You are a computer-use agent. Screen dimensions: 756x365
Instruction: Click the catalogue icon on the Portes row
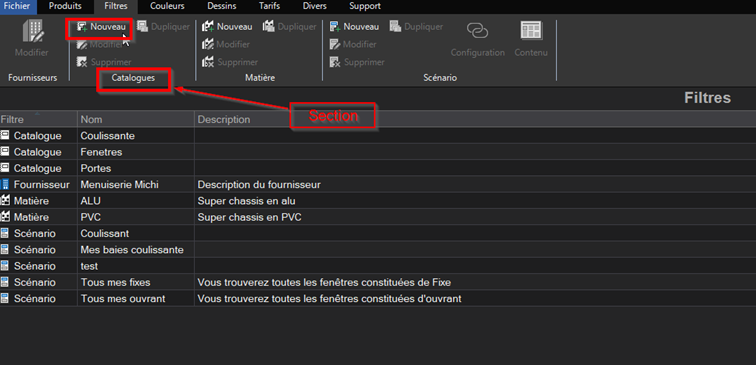click(5, 168)
